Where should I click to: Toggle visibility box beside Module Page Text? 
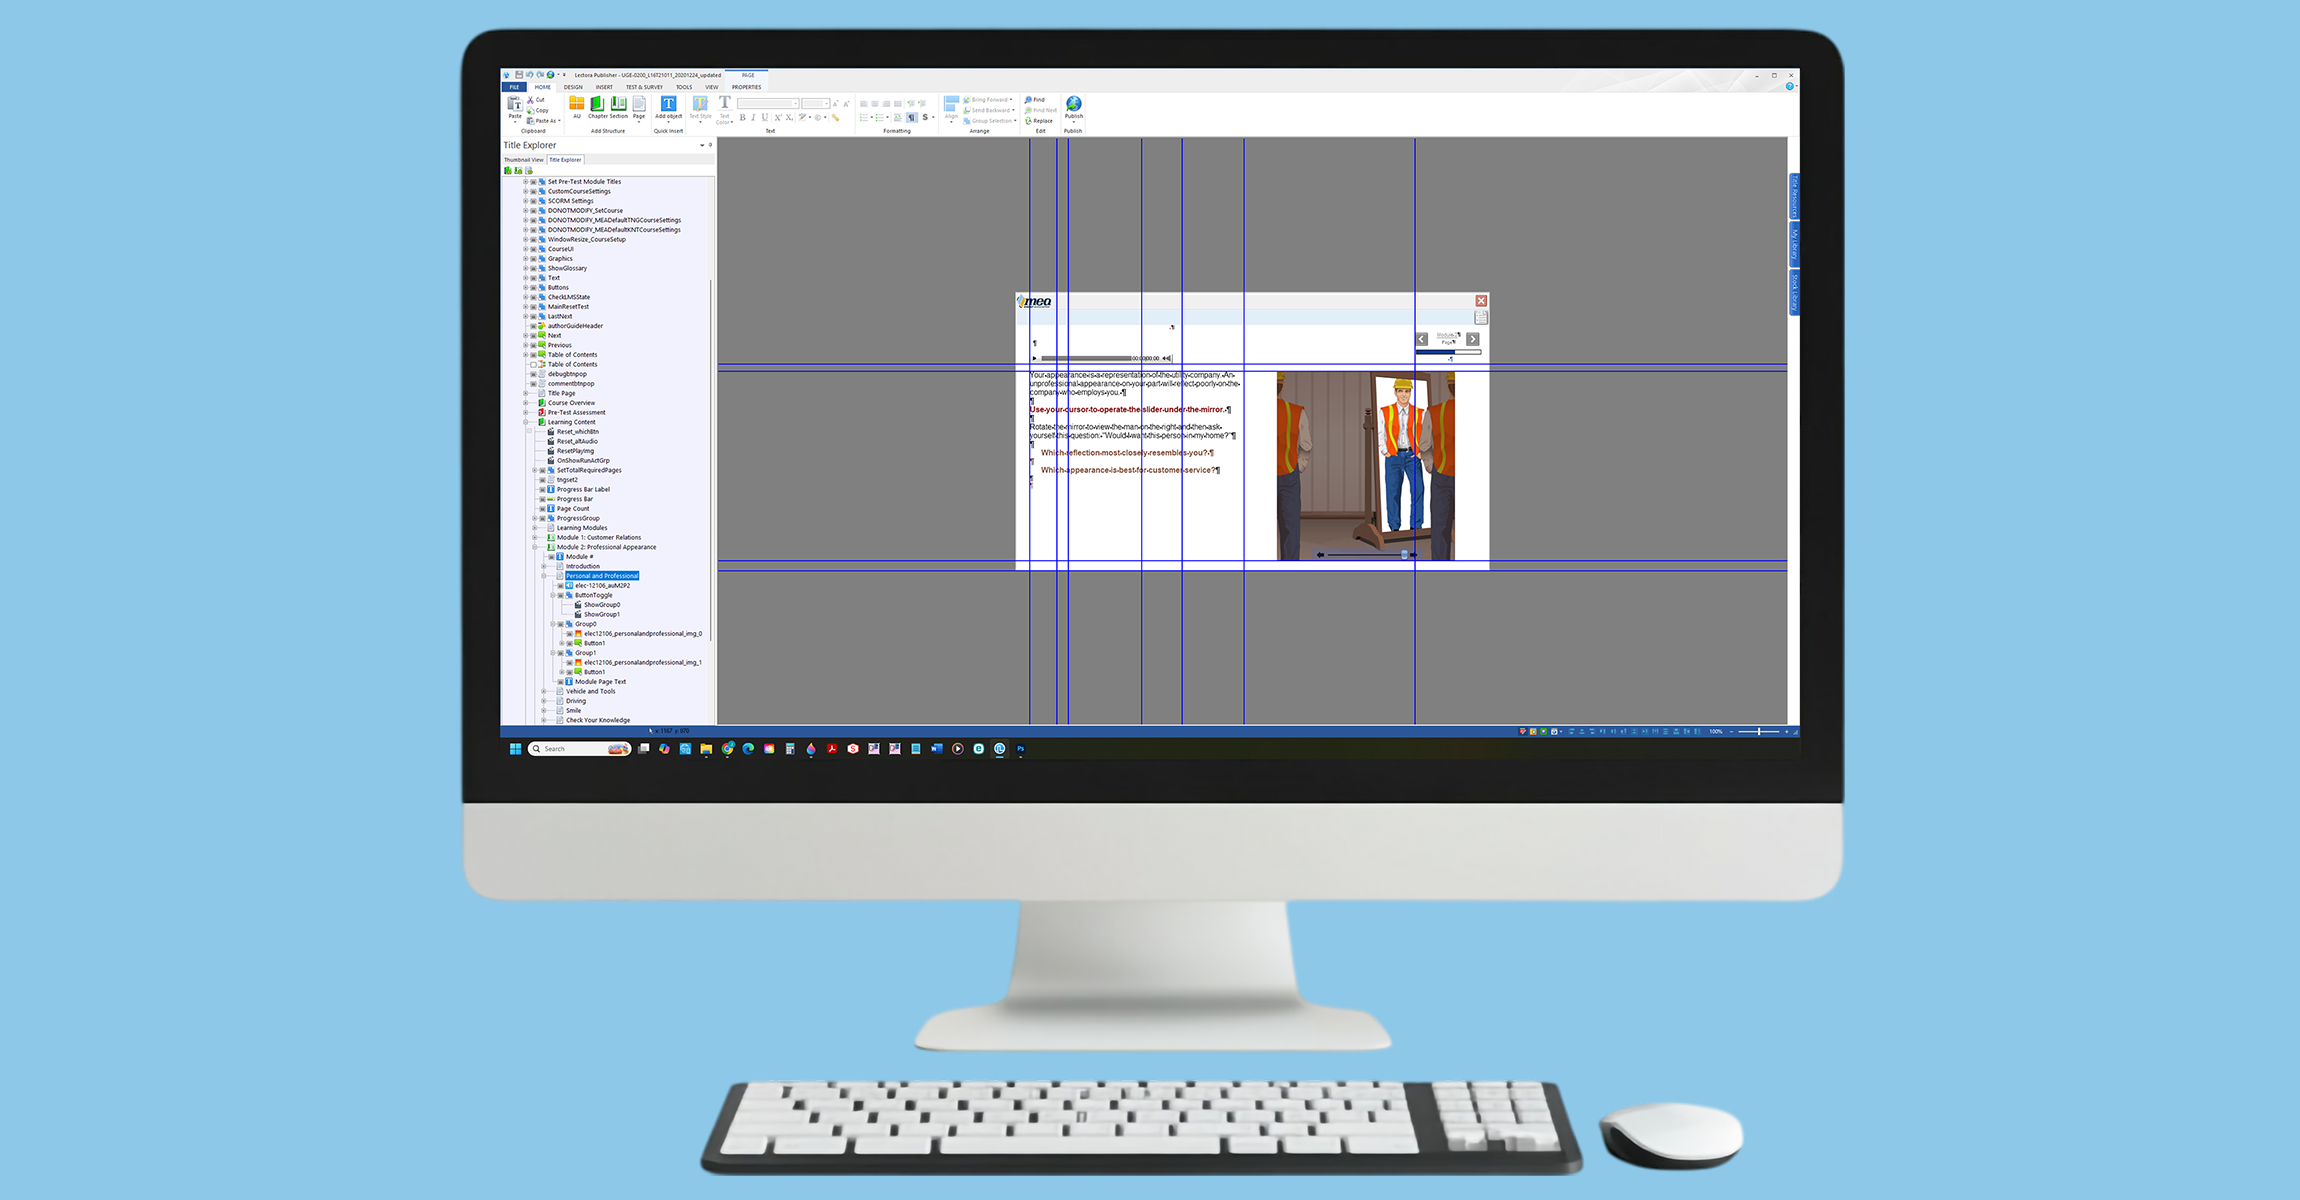(561, 682)
